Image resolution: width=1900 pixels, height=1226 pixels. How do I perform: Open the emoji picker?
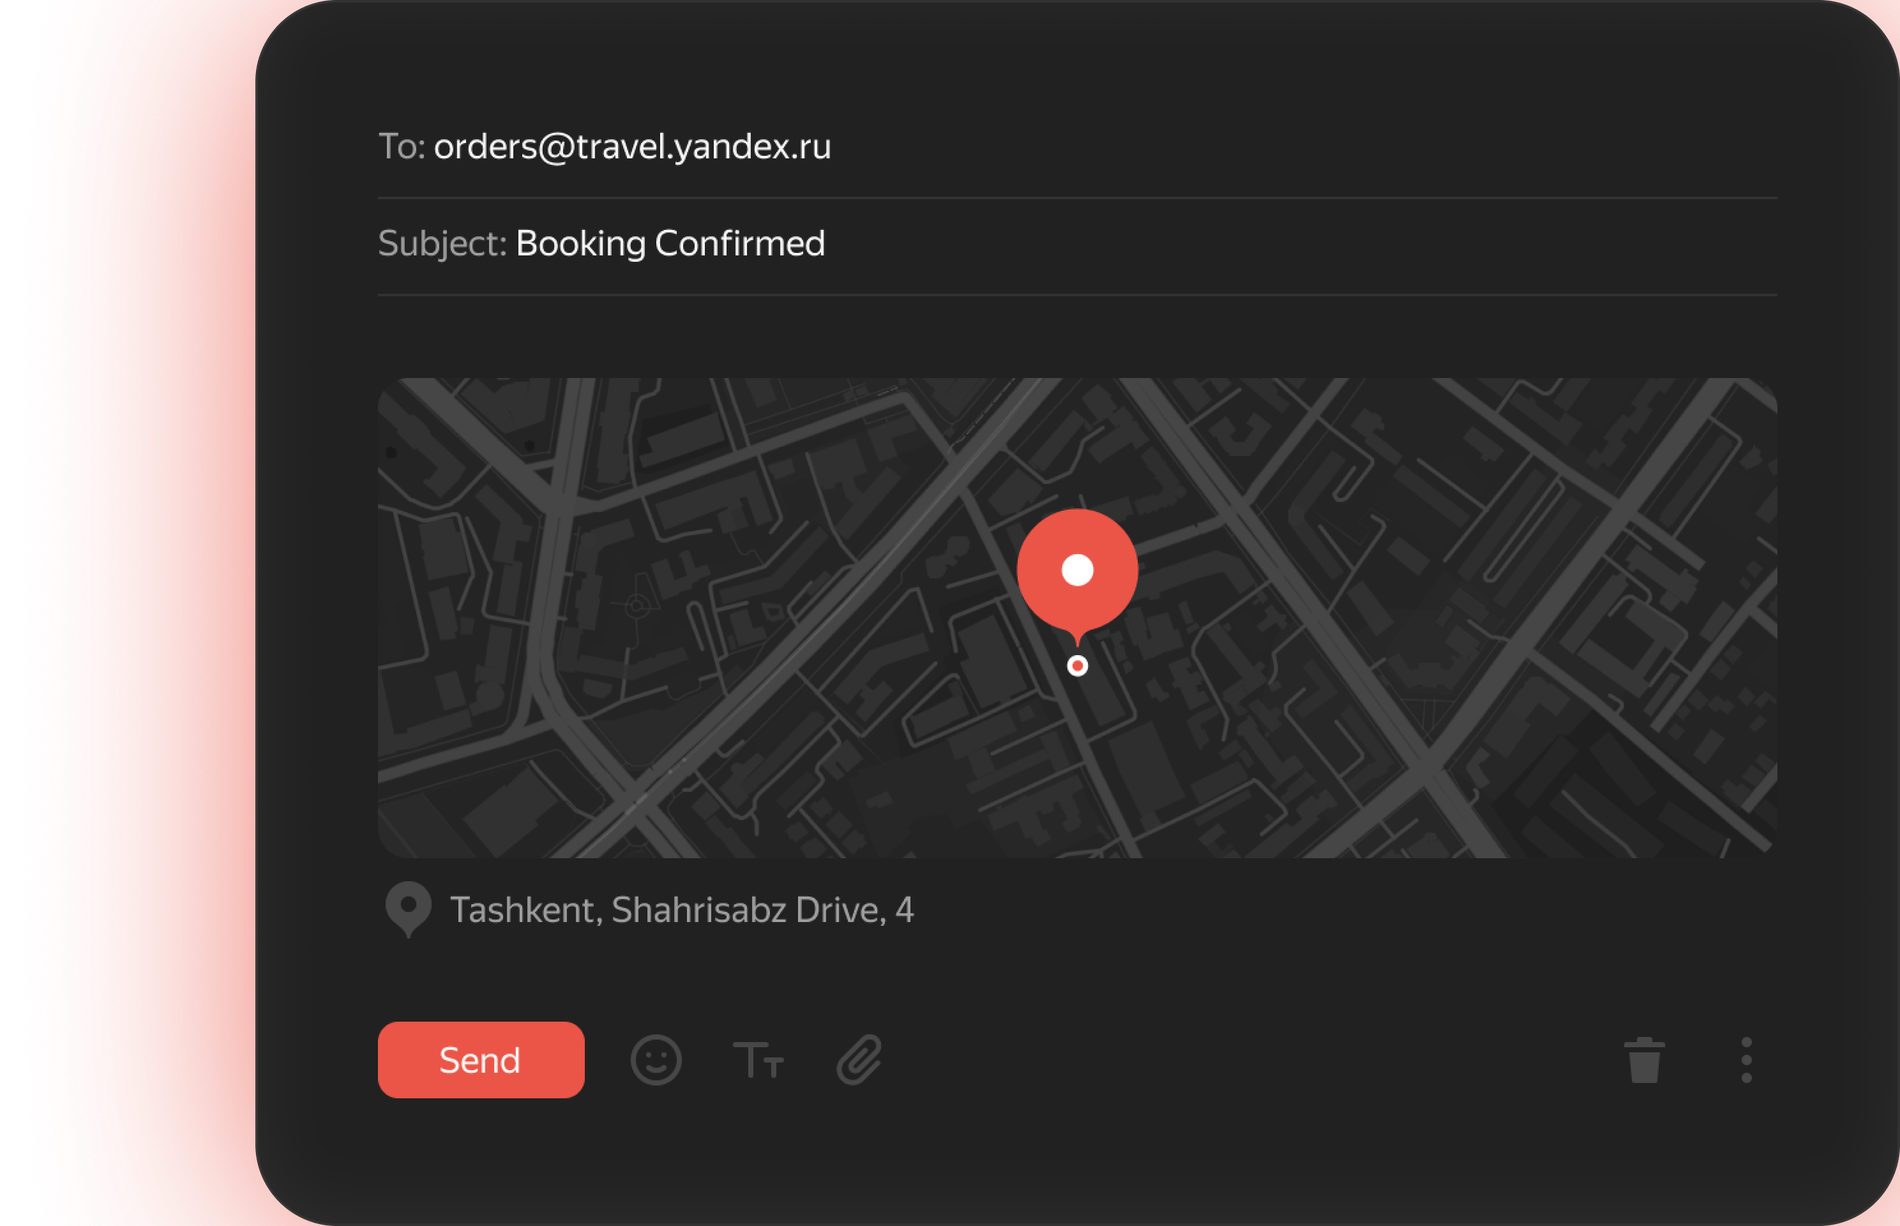click(655, 1060)
